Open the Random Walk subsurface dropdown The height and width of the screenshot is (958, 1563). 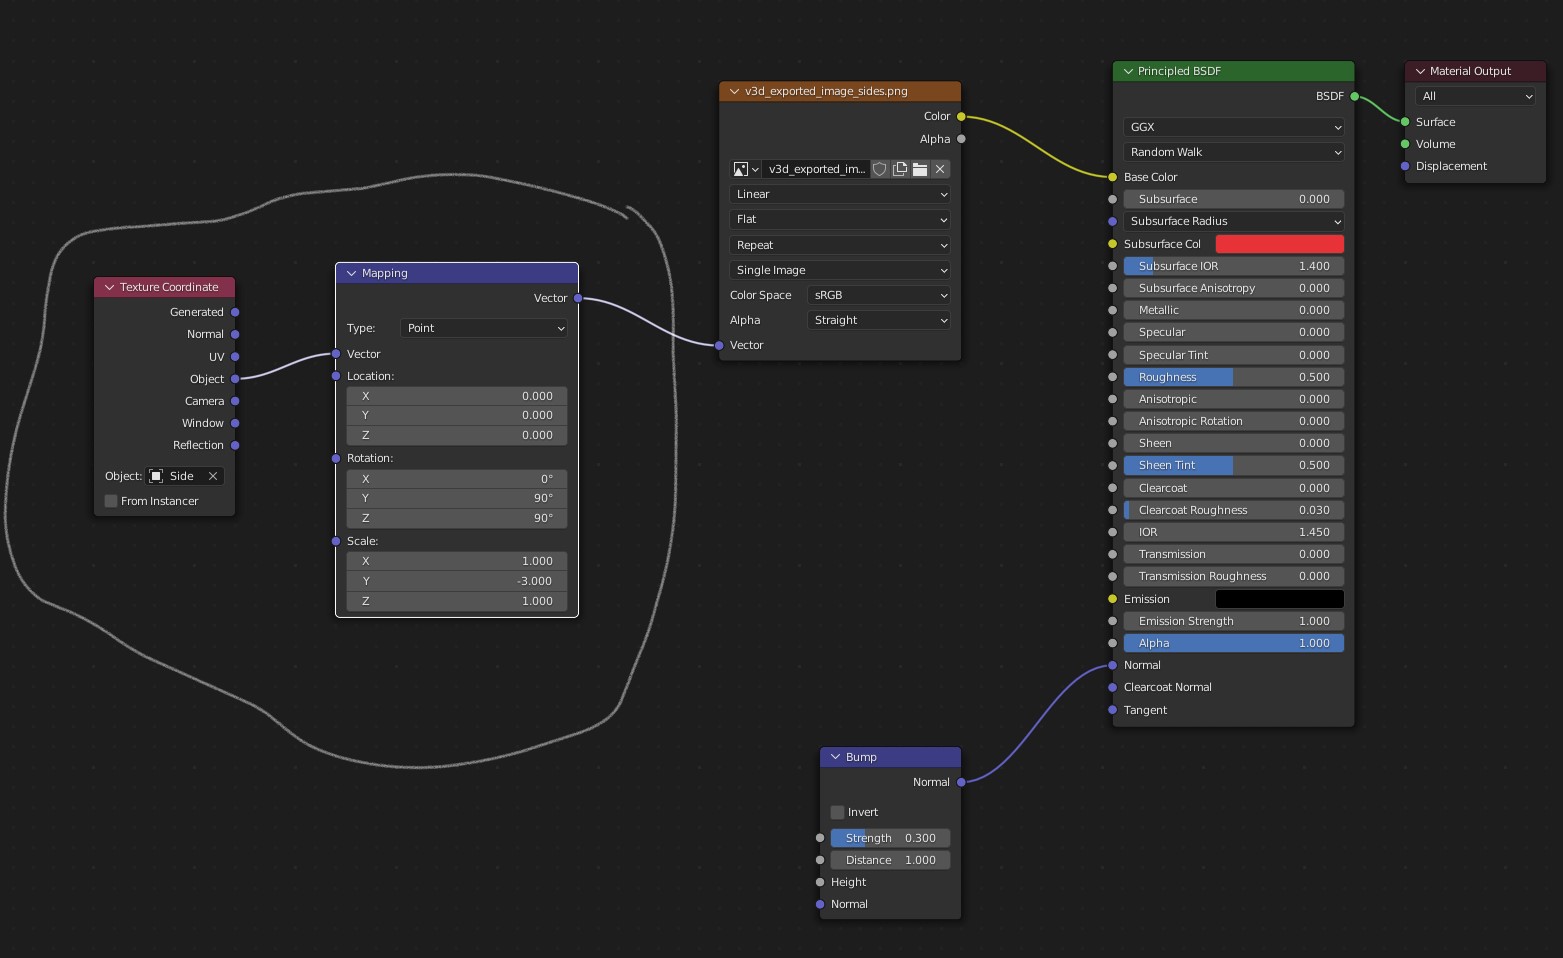(1234, 152)
